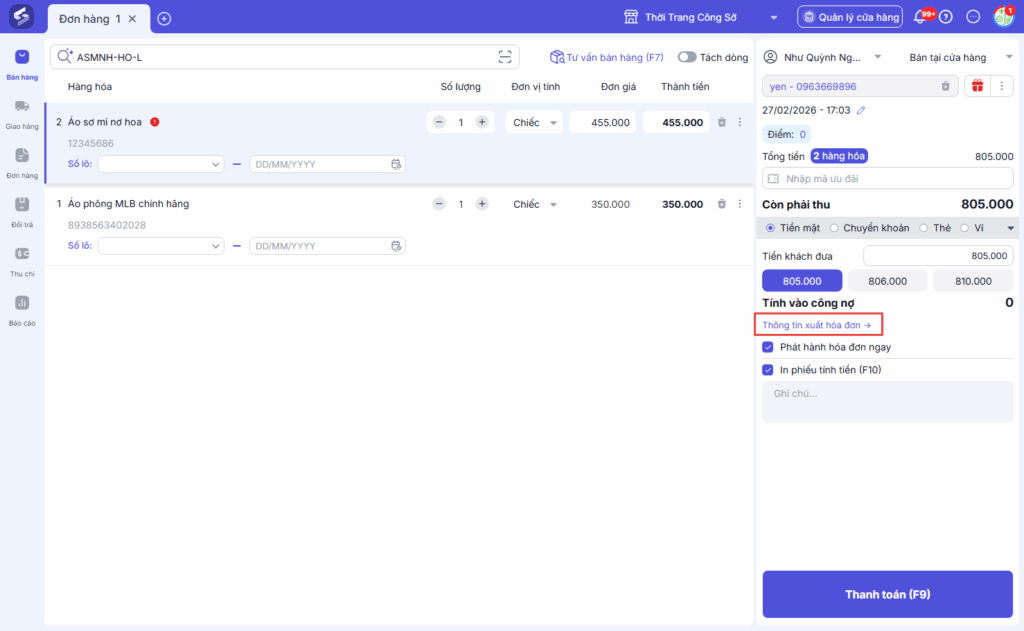
Task: Click the barcode scan icon in search box
Action: (x=505, y=57)
